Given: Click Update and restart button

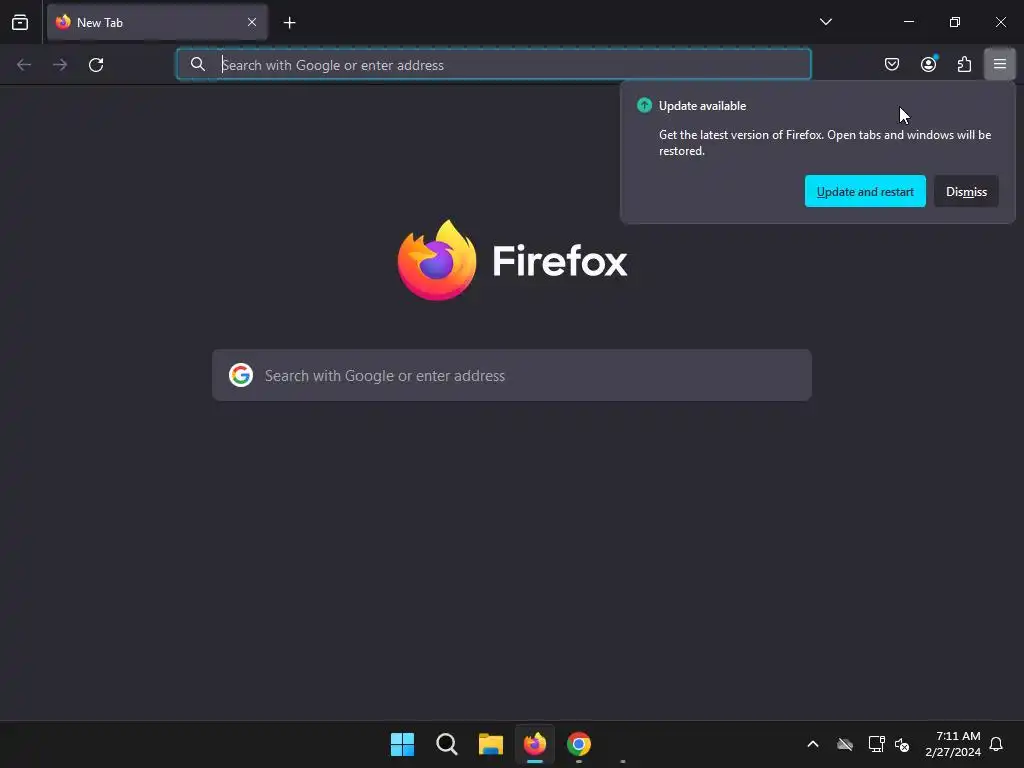Looking at the screenshot, I should (865, 191).
